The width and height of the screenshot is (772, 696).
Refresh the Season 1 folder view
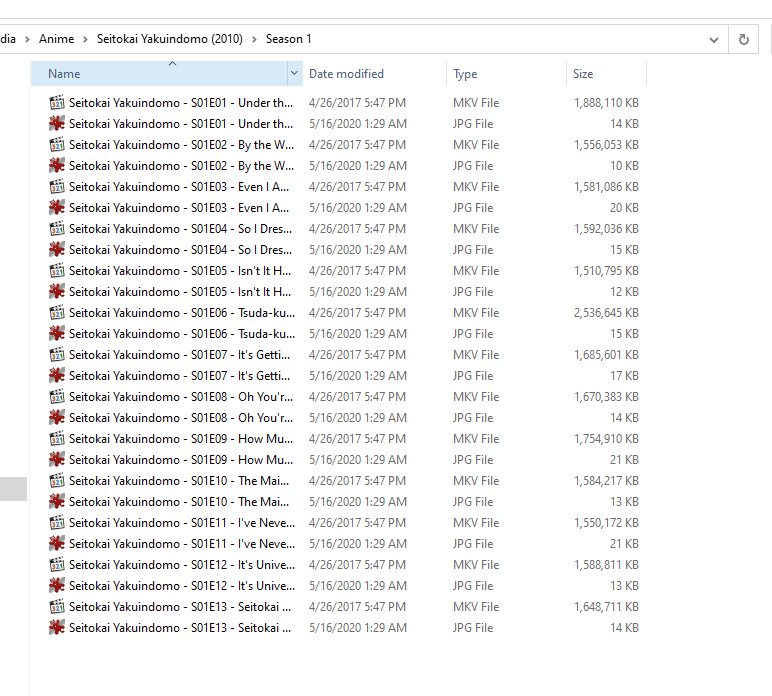pyautogui.click(x=744, y=39)
